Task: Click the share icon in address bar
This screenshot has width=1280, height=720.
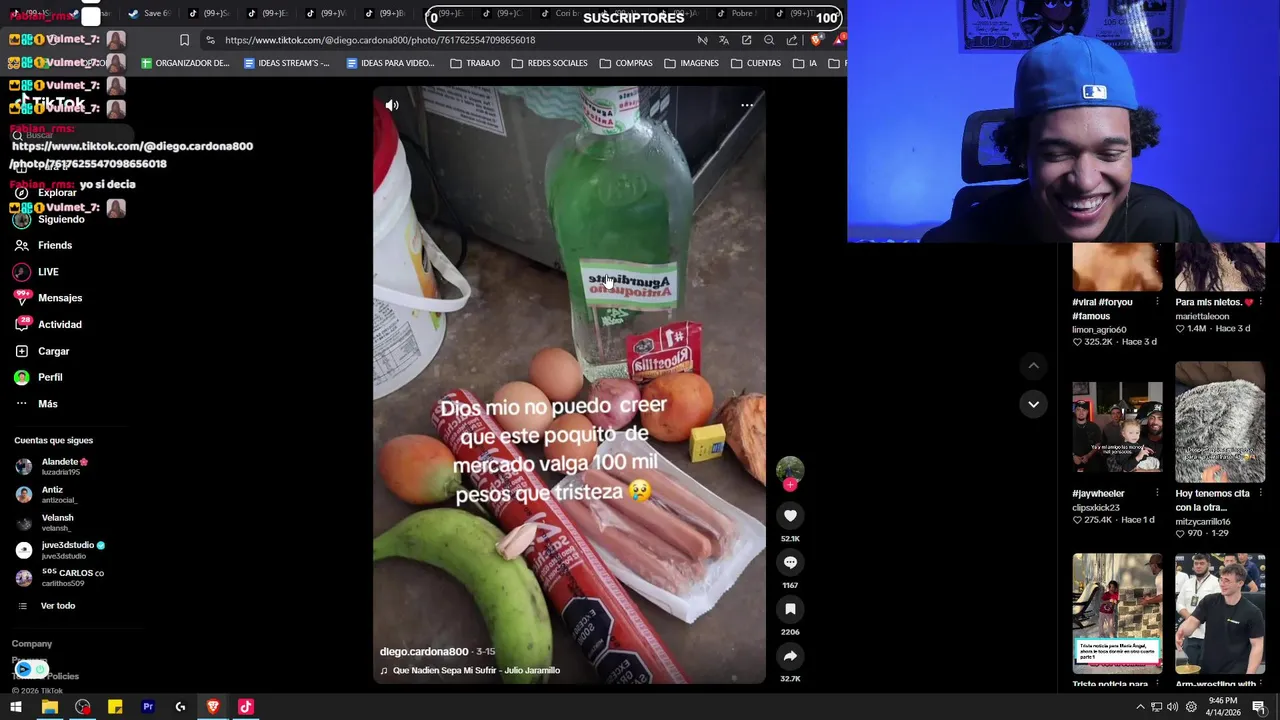Action: point(792,40)
